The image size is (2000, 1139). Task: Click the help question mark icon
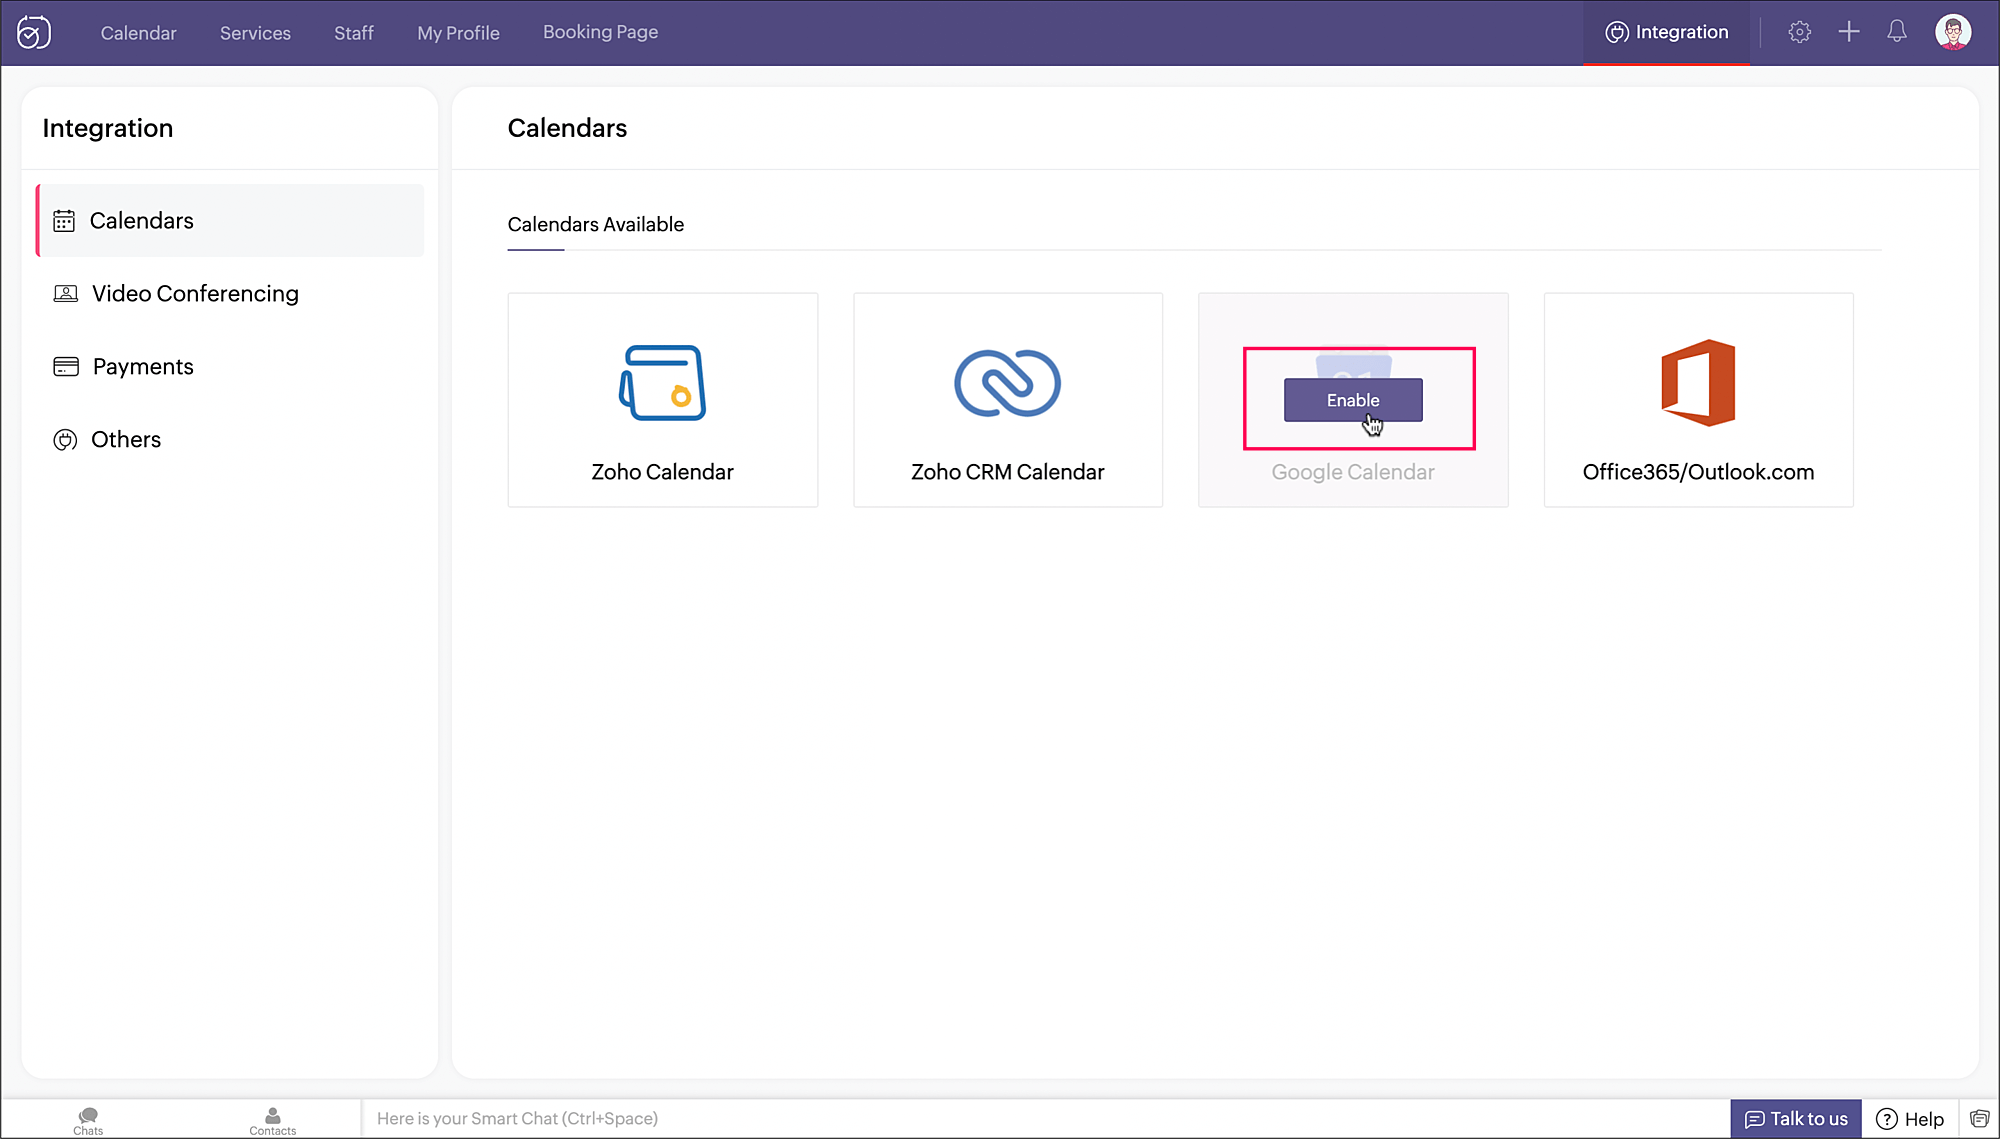point(1887,1119)
